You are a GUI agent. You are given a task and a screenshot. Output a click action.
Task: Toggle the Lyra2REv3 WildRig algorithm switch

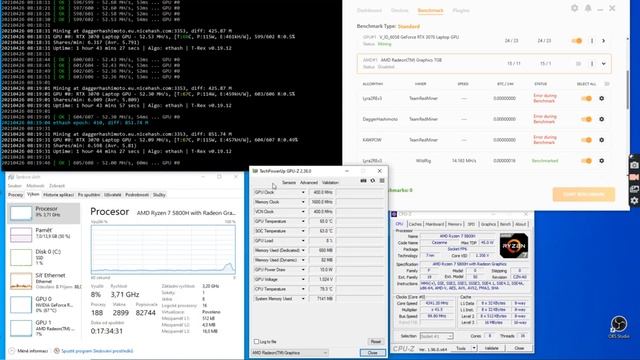(587, 161)
